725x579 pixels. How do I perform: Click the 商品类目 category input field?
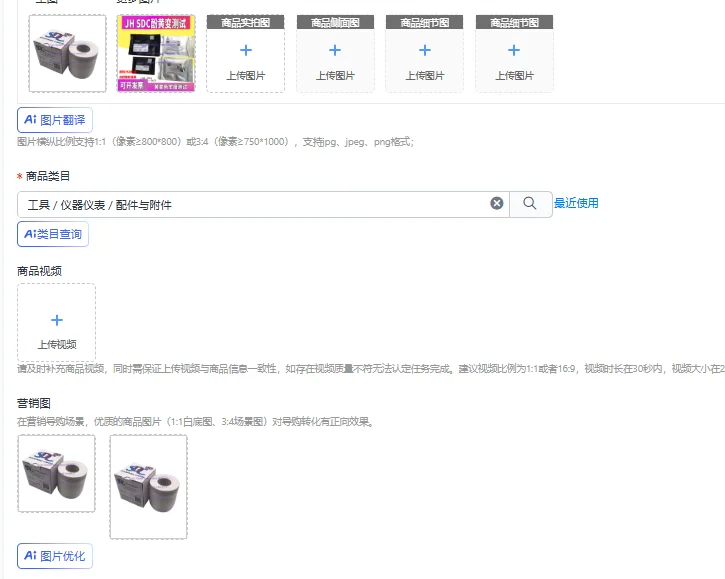(x=264, y=204)
